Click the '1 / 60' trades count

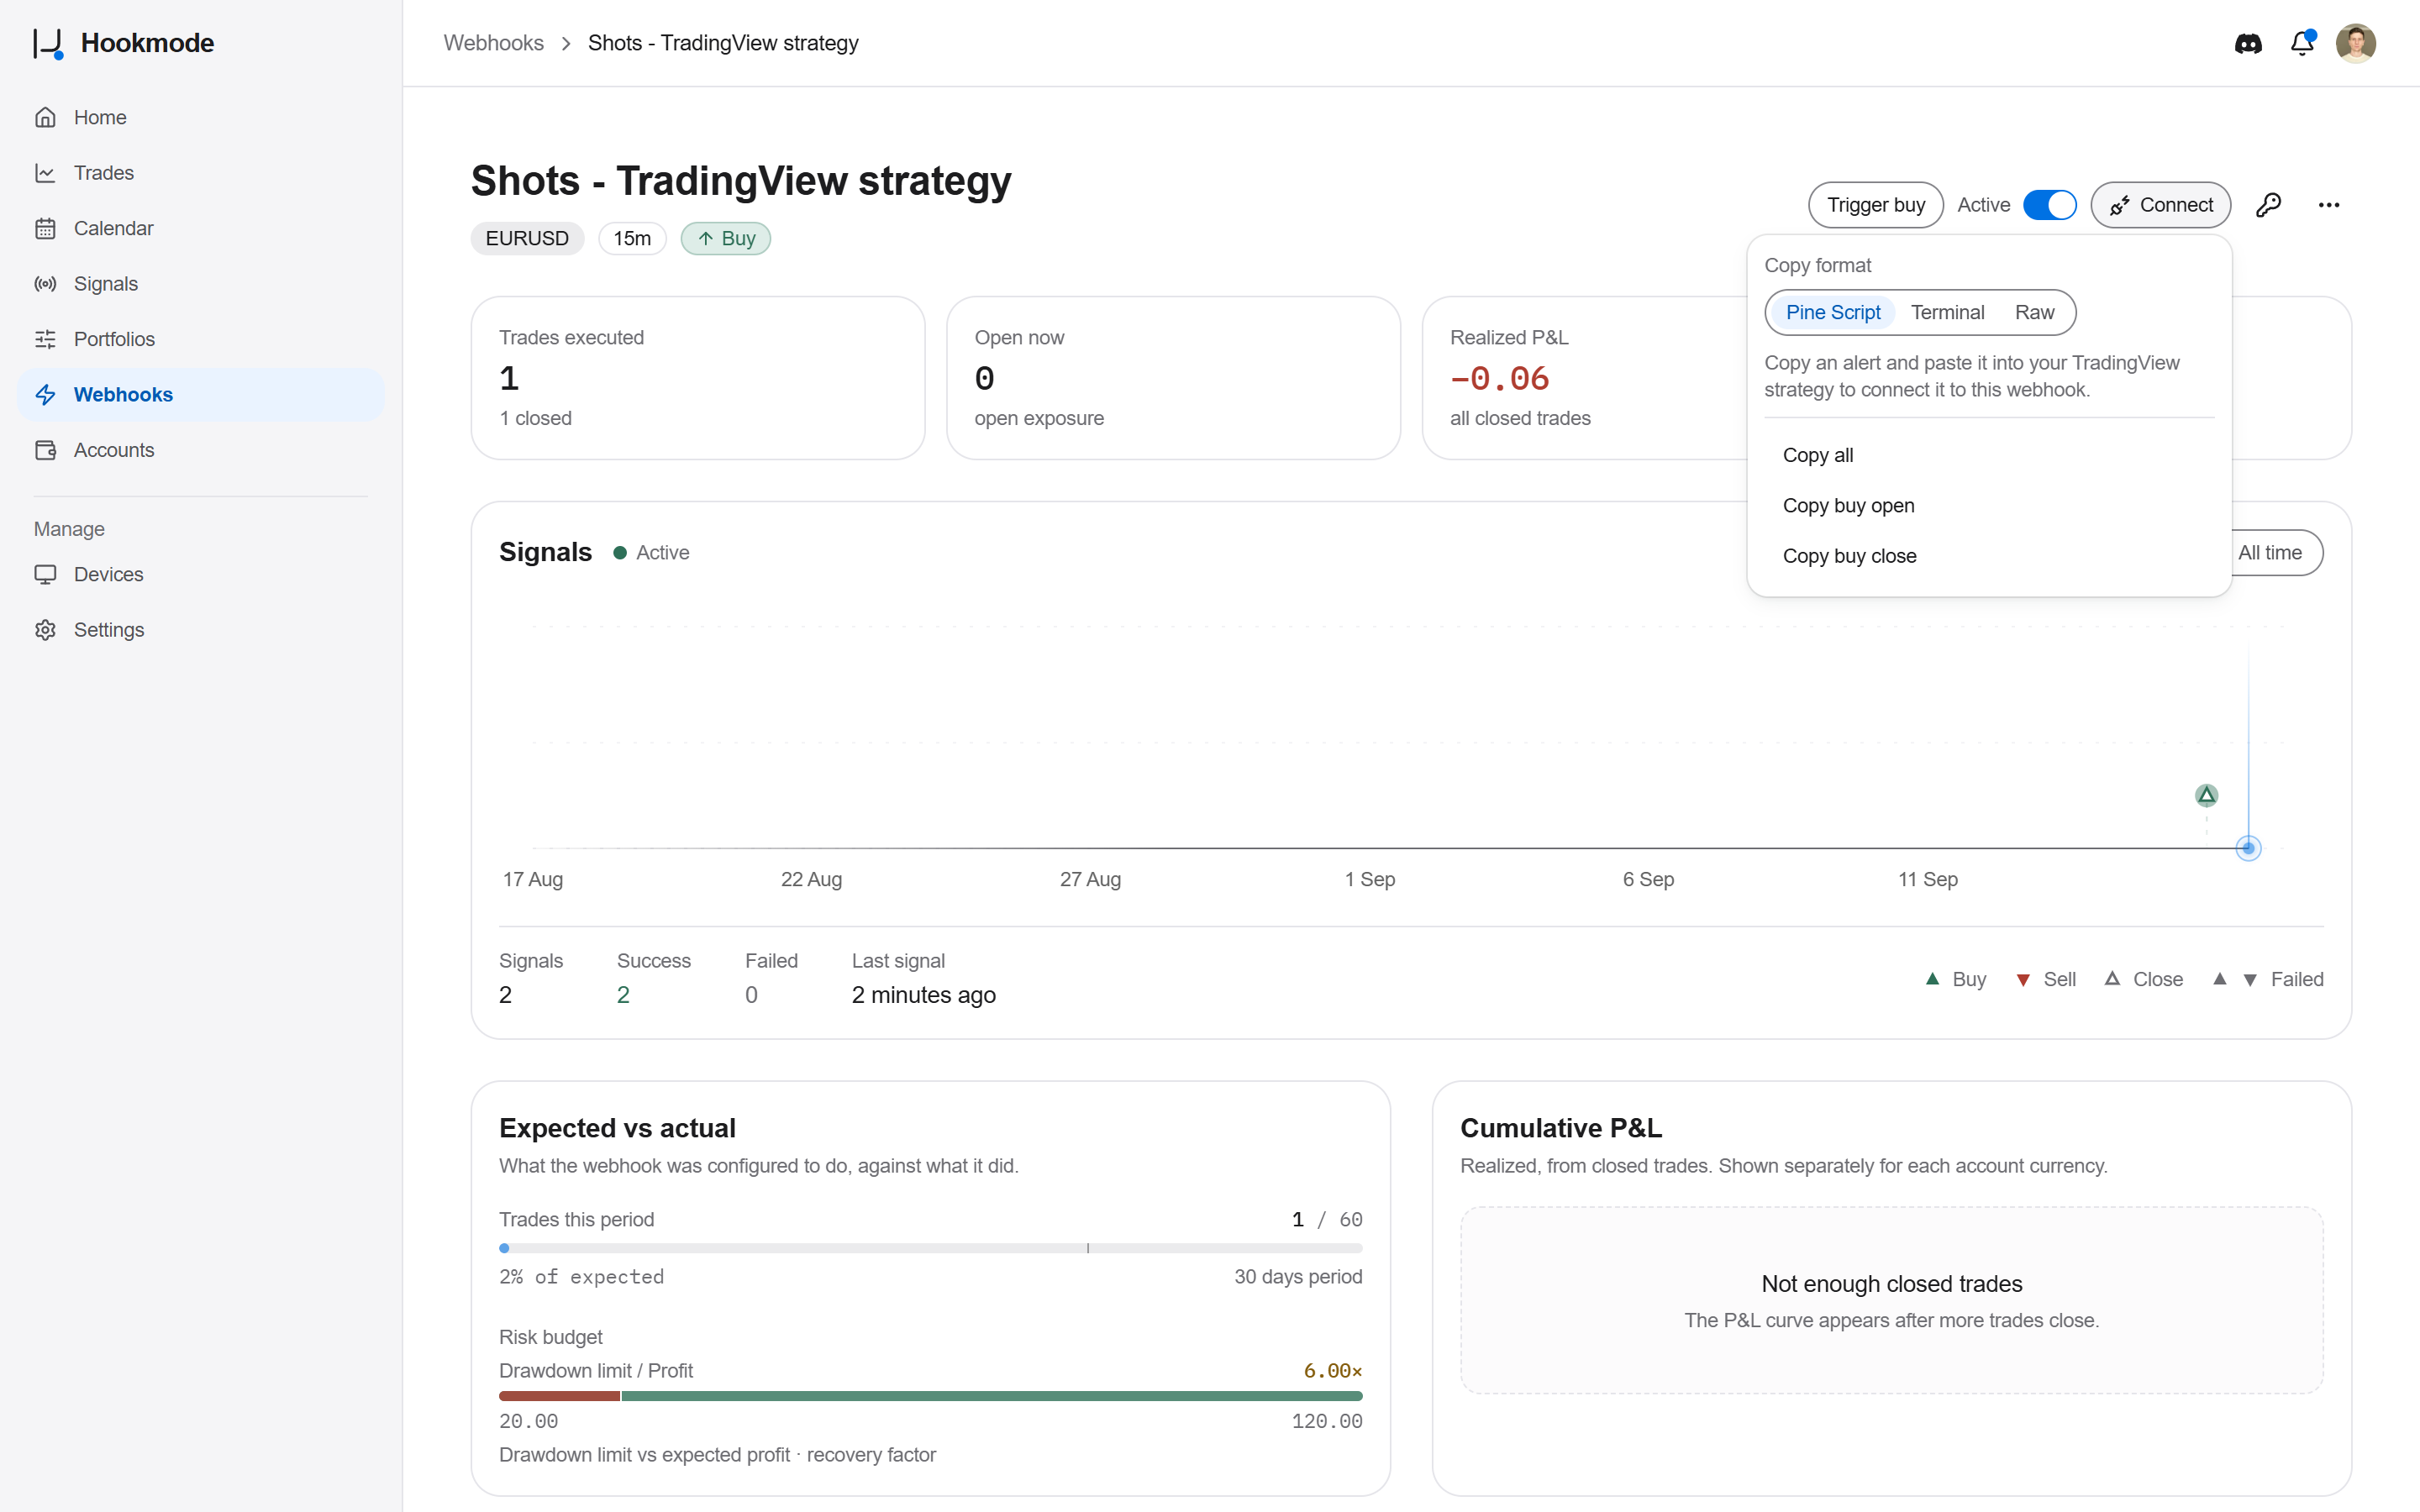click(x=1326, y=1220)
